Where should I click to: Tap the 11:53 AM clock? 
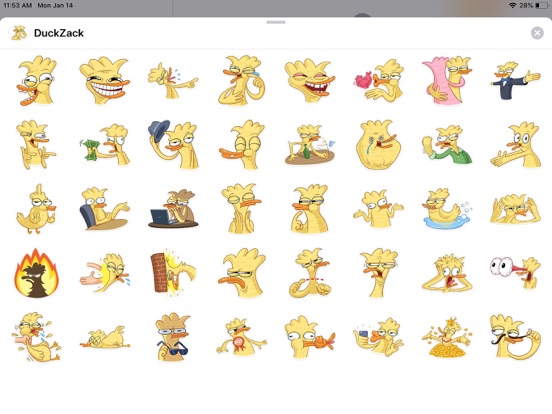[18, 5]
